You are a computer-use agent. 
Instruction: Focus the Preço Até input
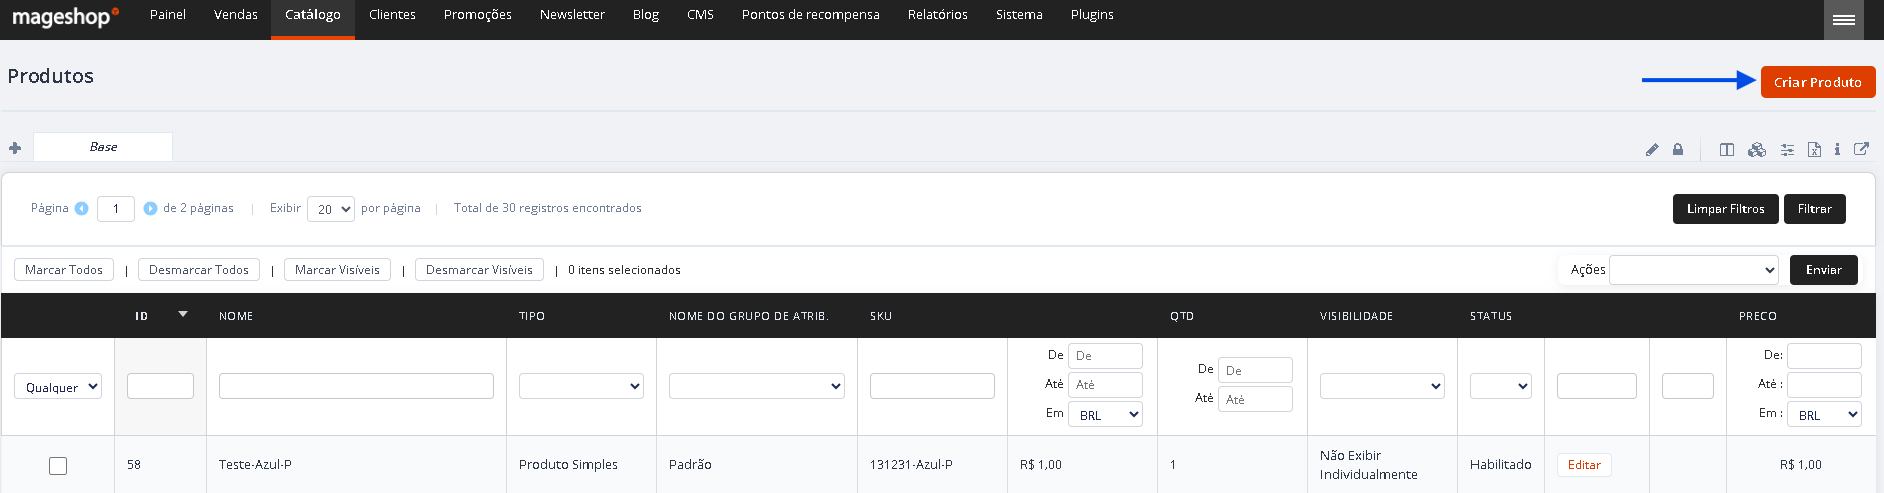pos(1824,385)
